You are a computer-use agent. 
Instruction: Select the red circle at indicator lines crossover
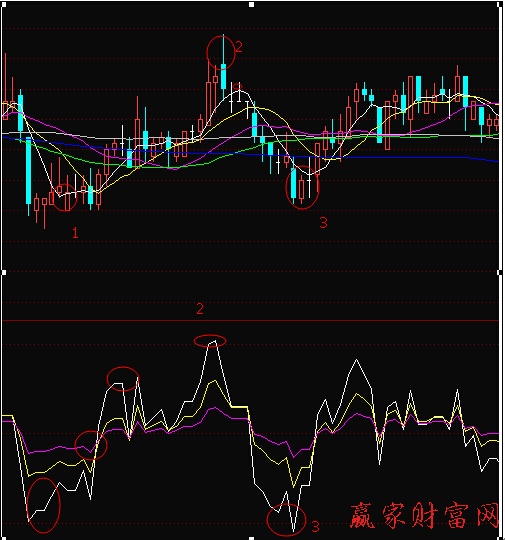91,445
